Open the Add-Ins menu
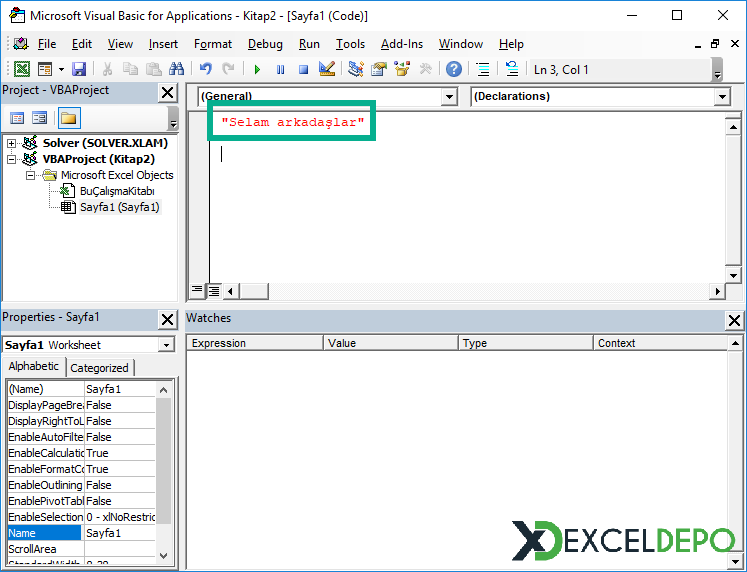747x572 pixels. 402,44
